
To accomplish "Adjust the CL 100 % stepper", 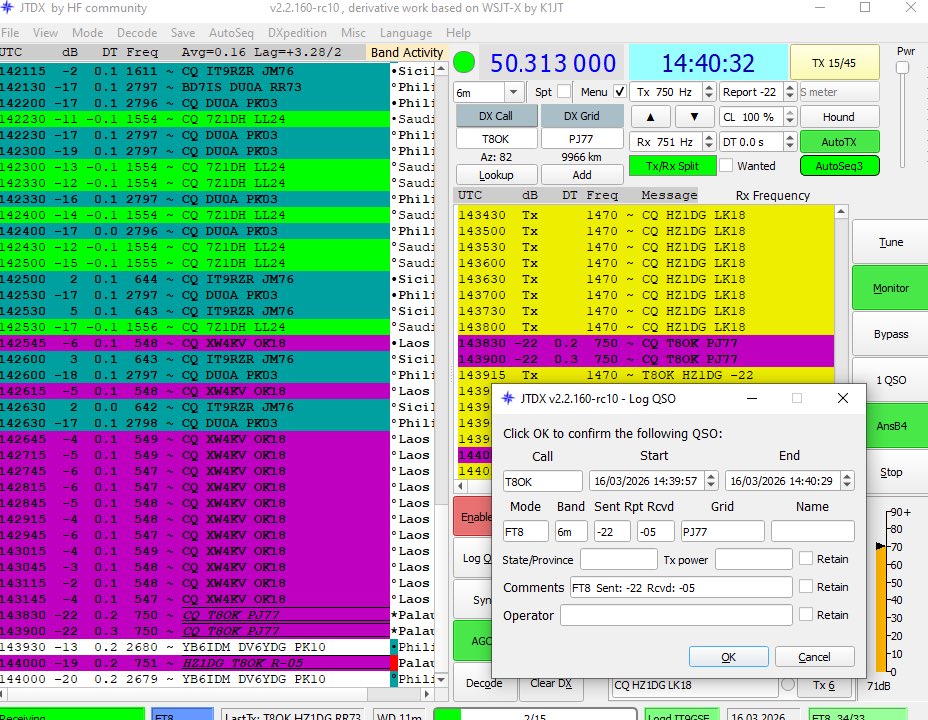I will [x=790, y=117].
